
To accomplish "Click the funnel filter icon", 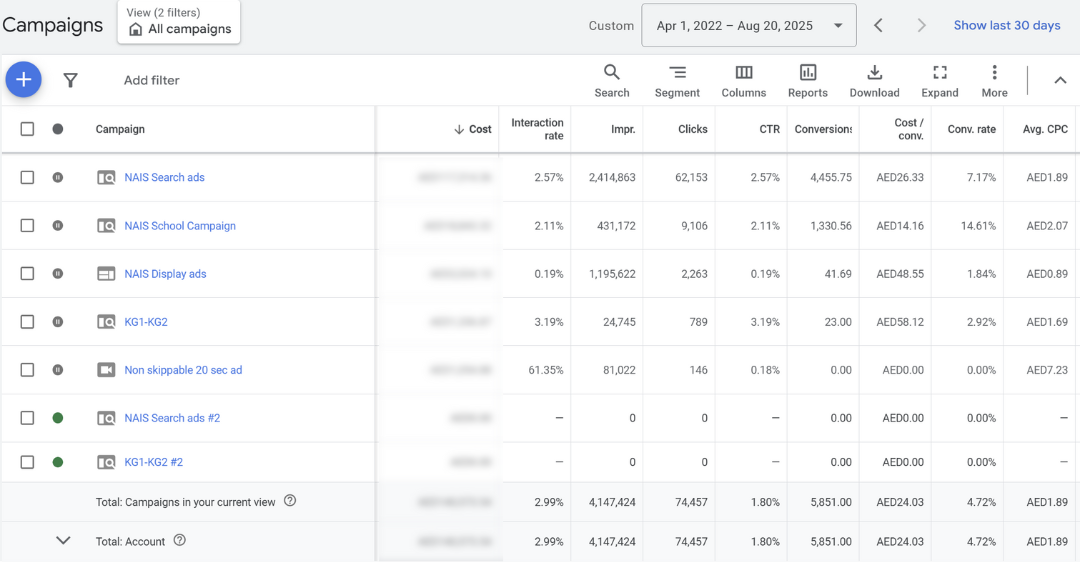I will (70, 80).
